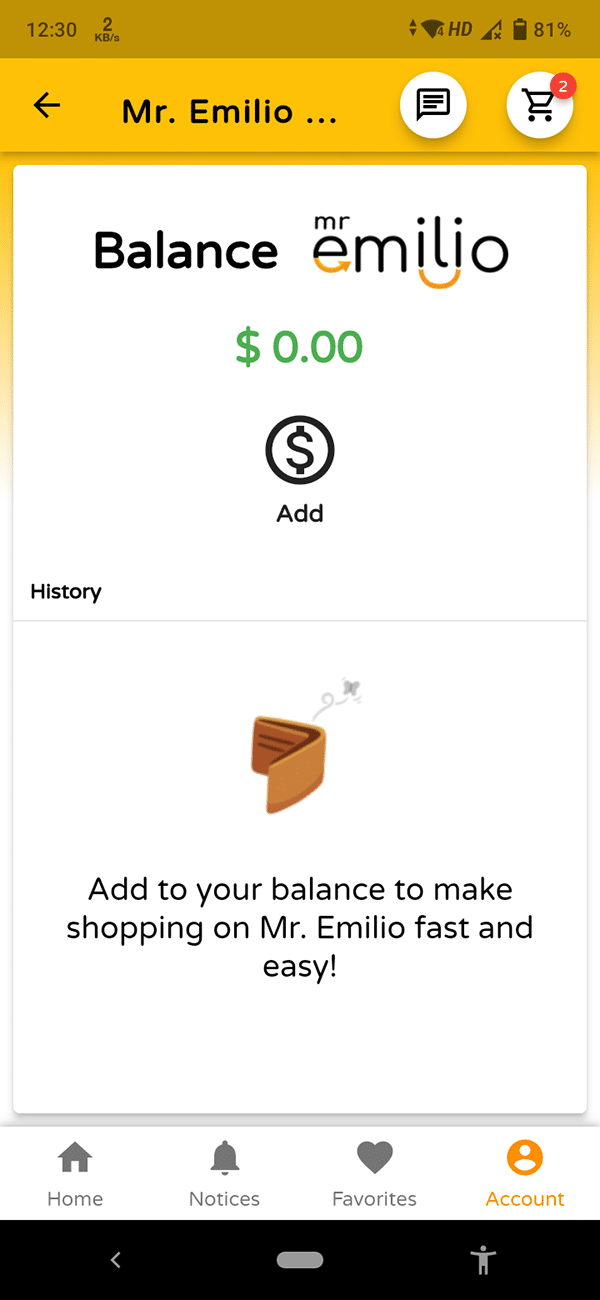600x1300 pixels.
Task: Switch to the Home tab
Action: 75,1172
